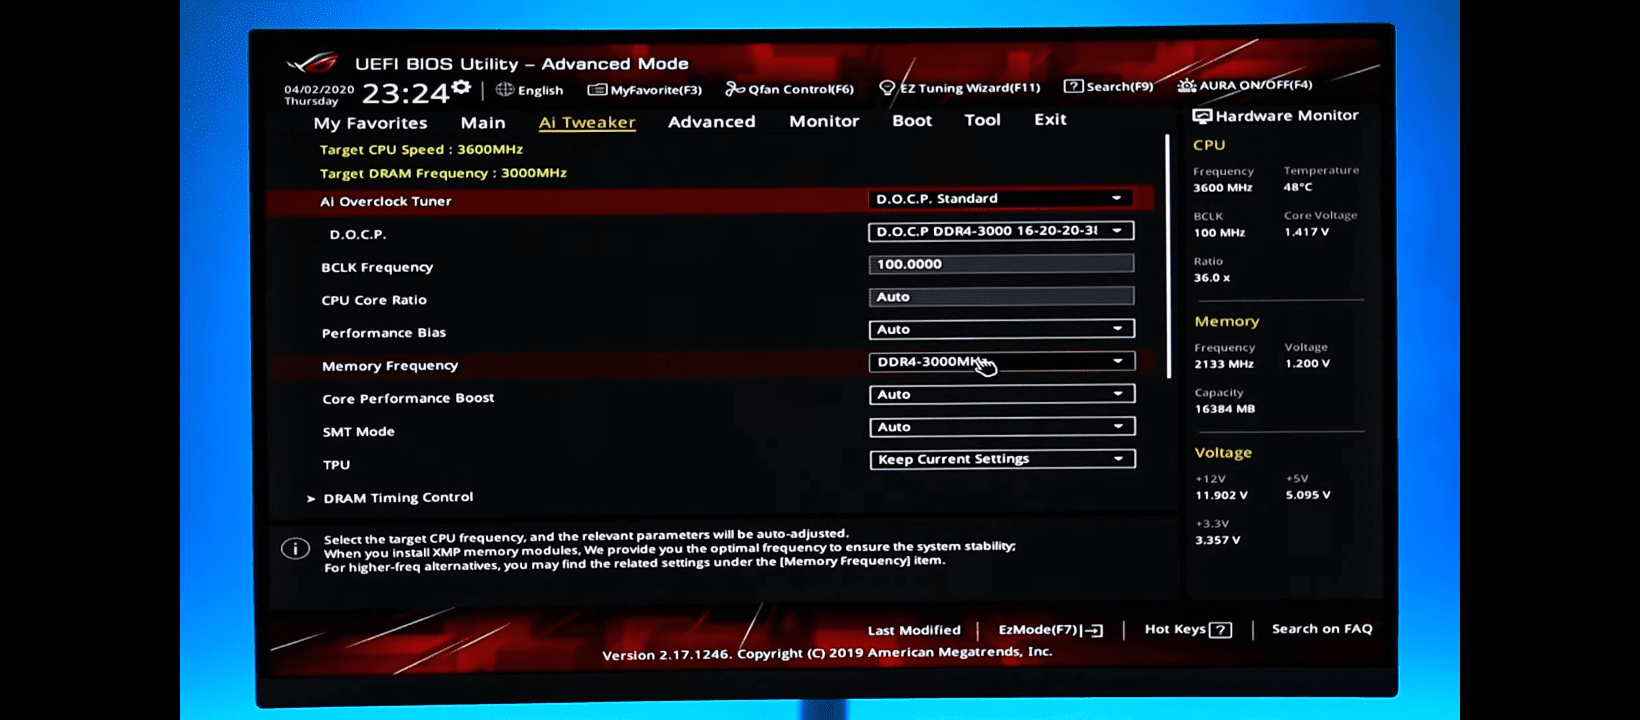The width and height of the screenshot is (1640, 720).
Task: Open Search(F9) in the top bar
Action: 1108,86
